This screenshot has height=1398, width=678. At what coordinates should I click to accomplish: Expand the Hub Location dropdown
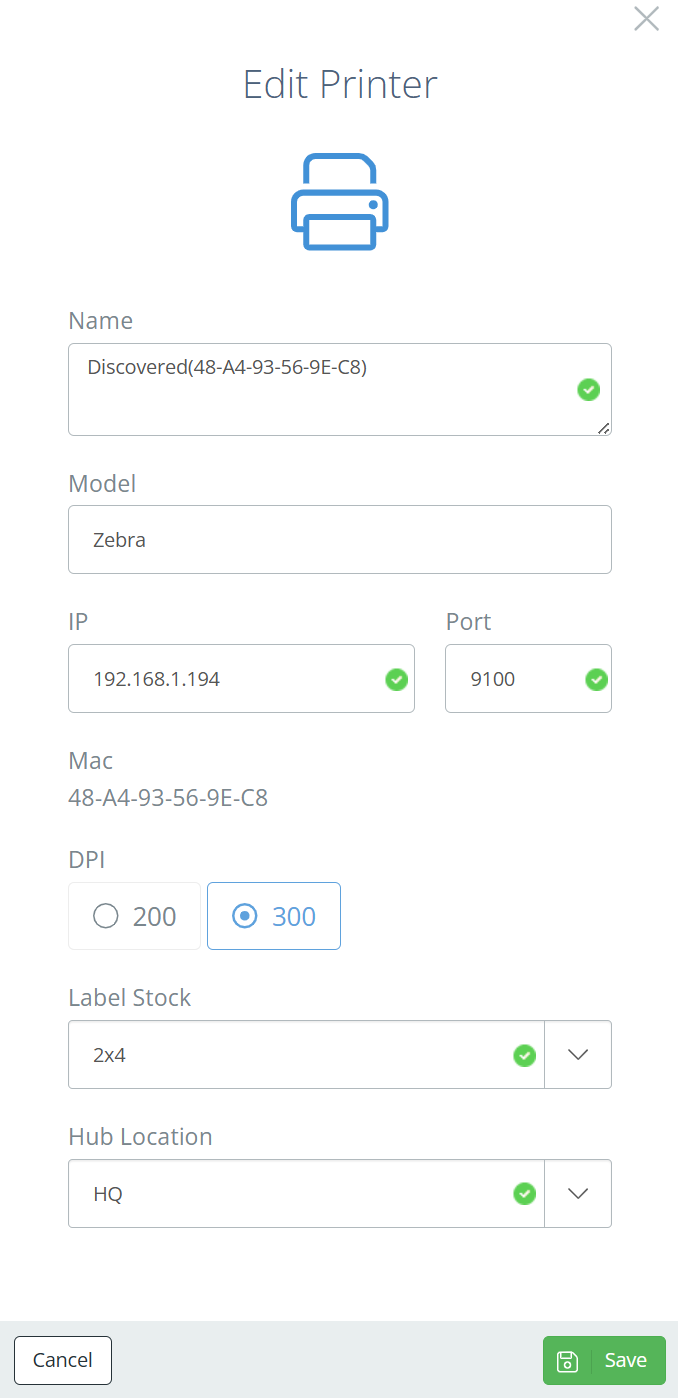(578, 1194)
